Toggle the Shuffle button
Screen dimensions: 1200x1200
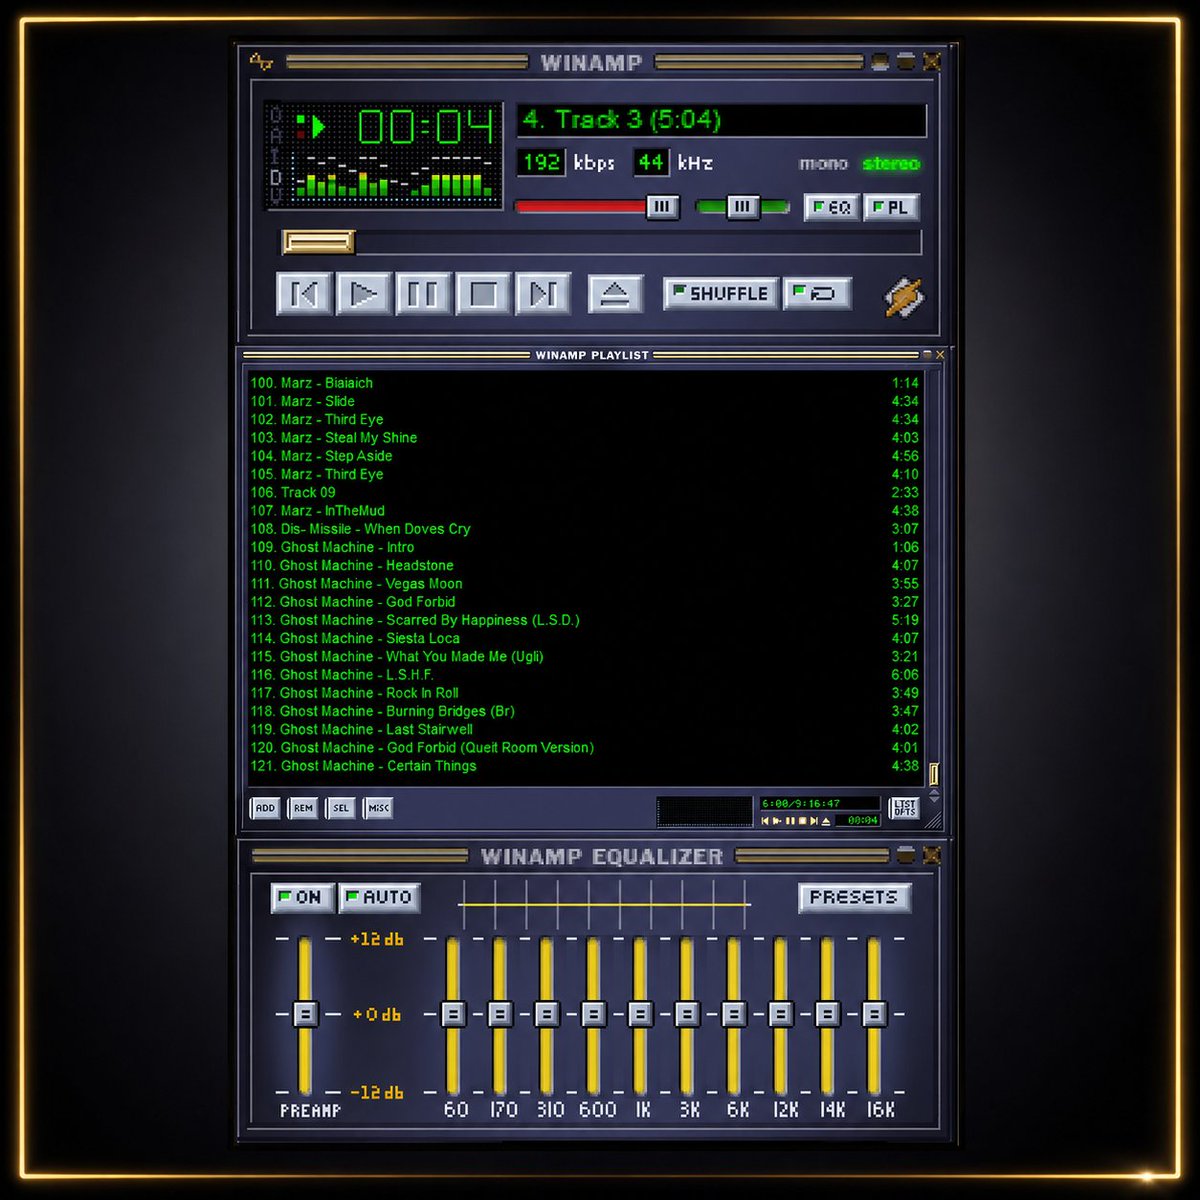tap(721, 294)
